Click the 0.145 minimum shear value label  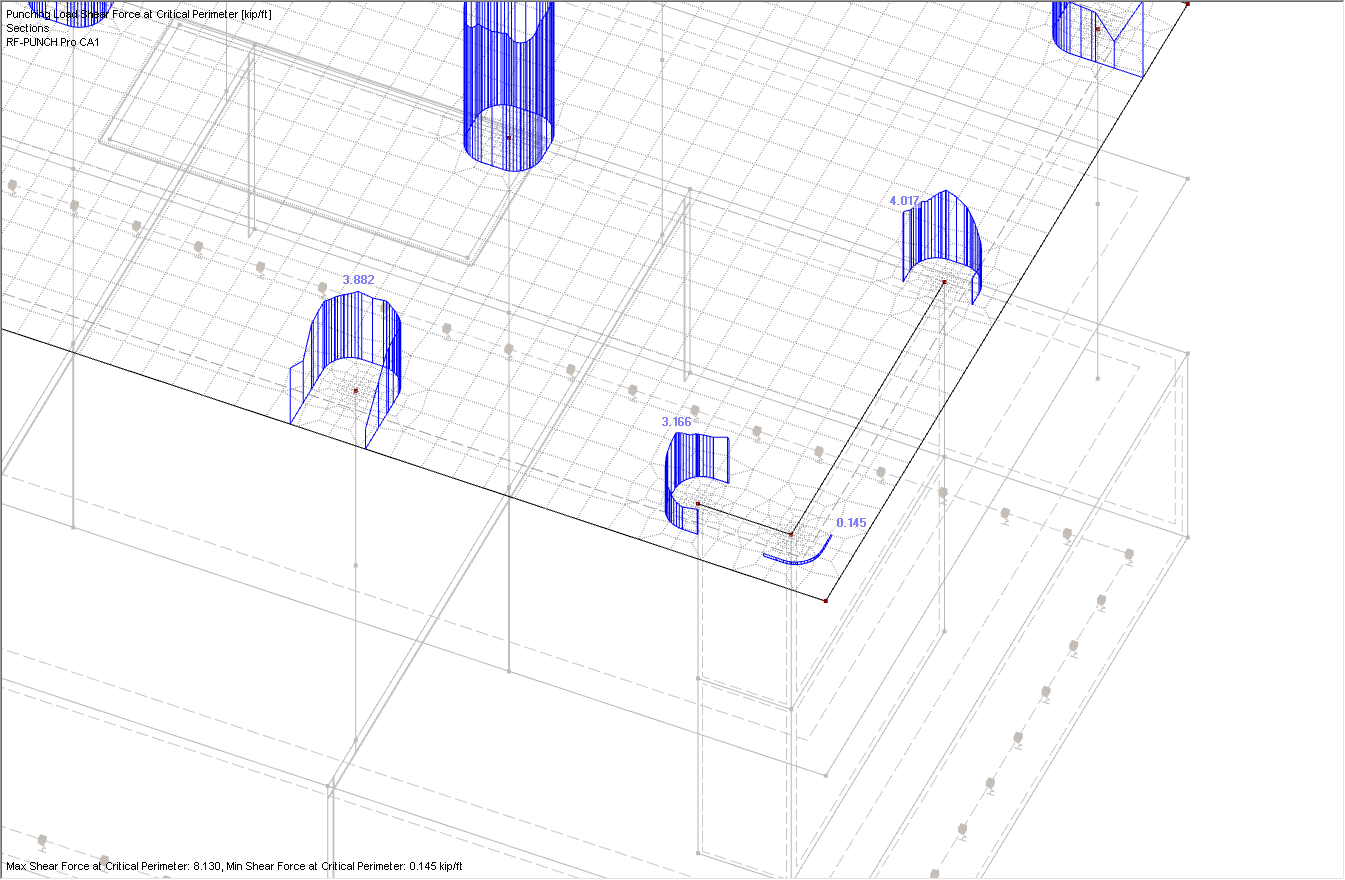(x=849, y=523)
